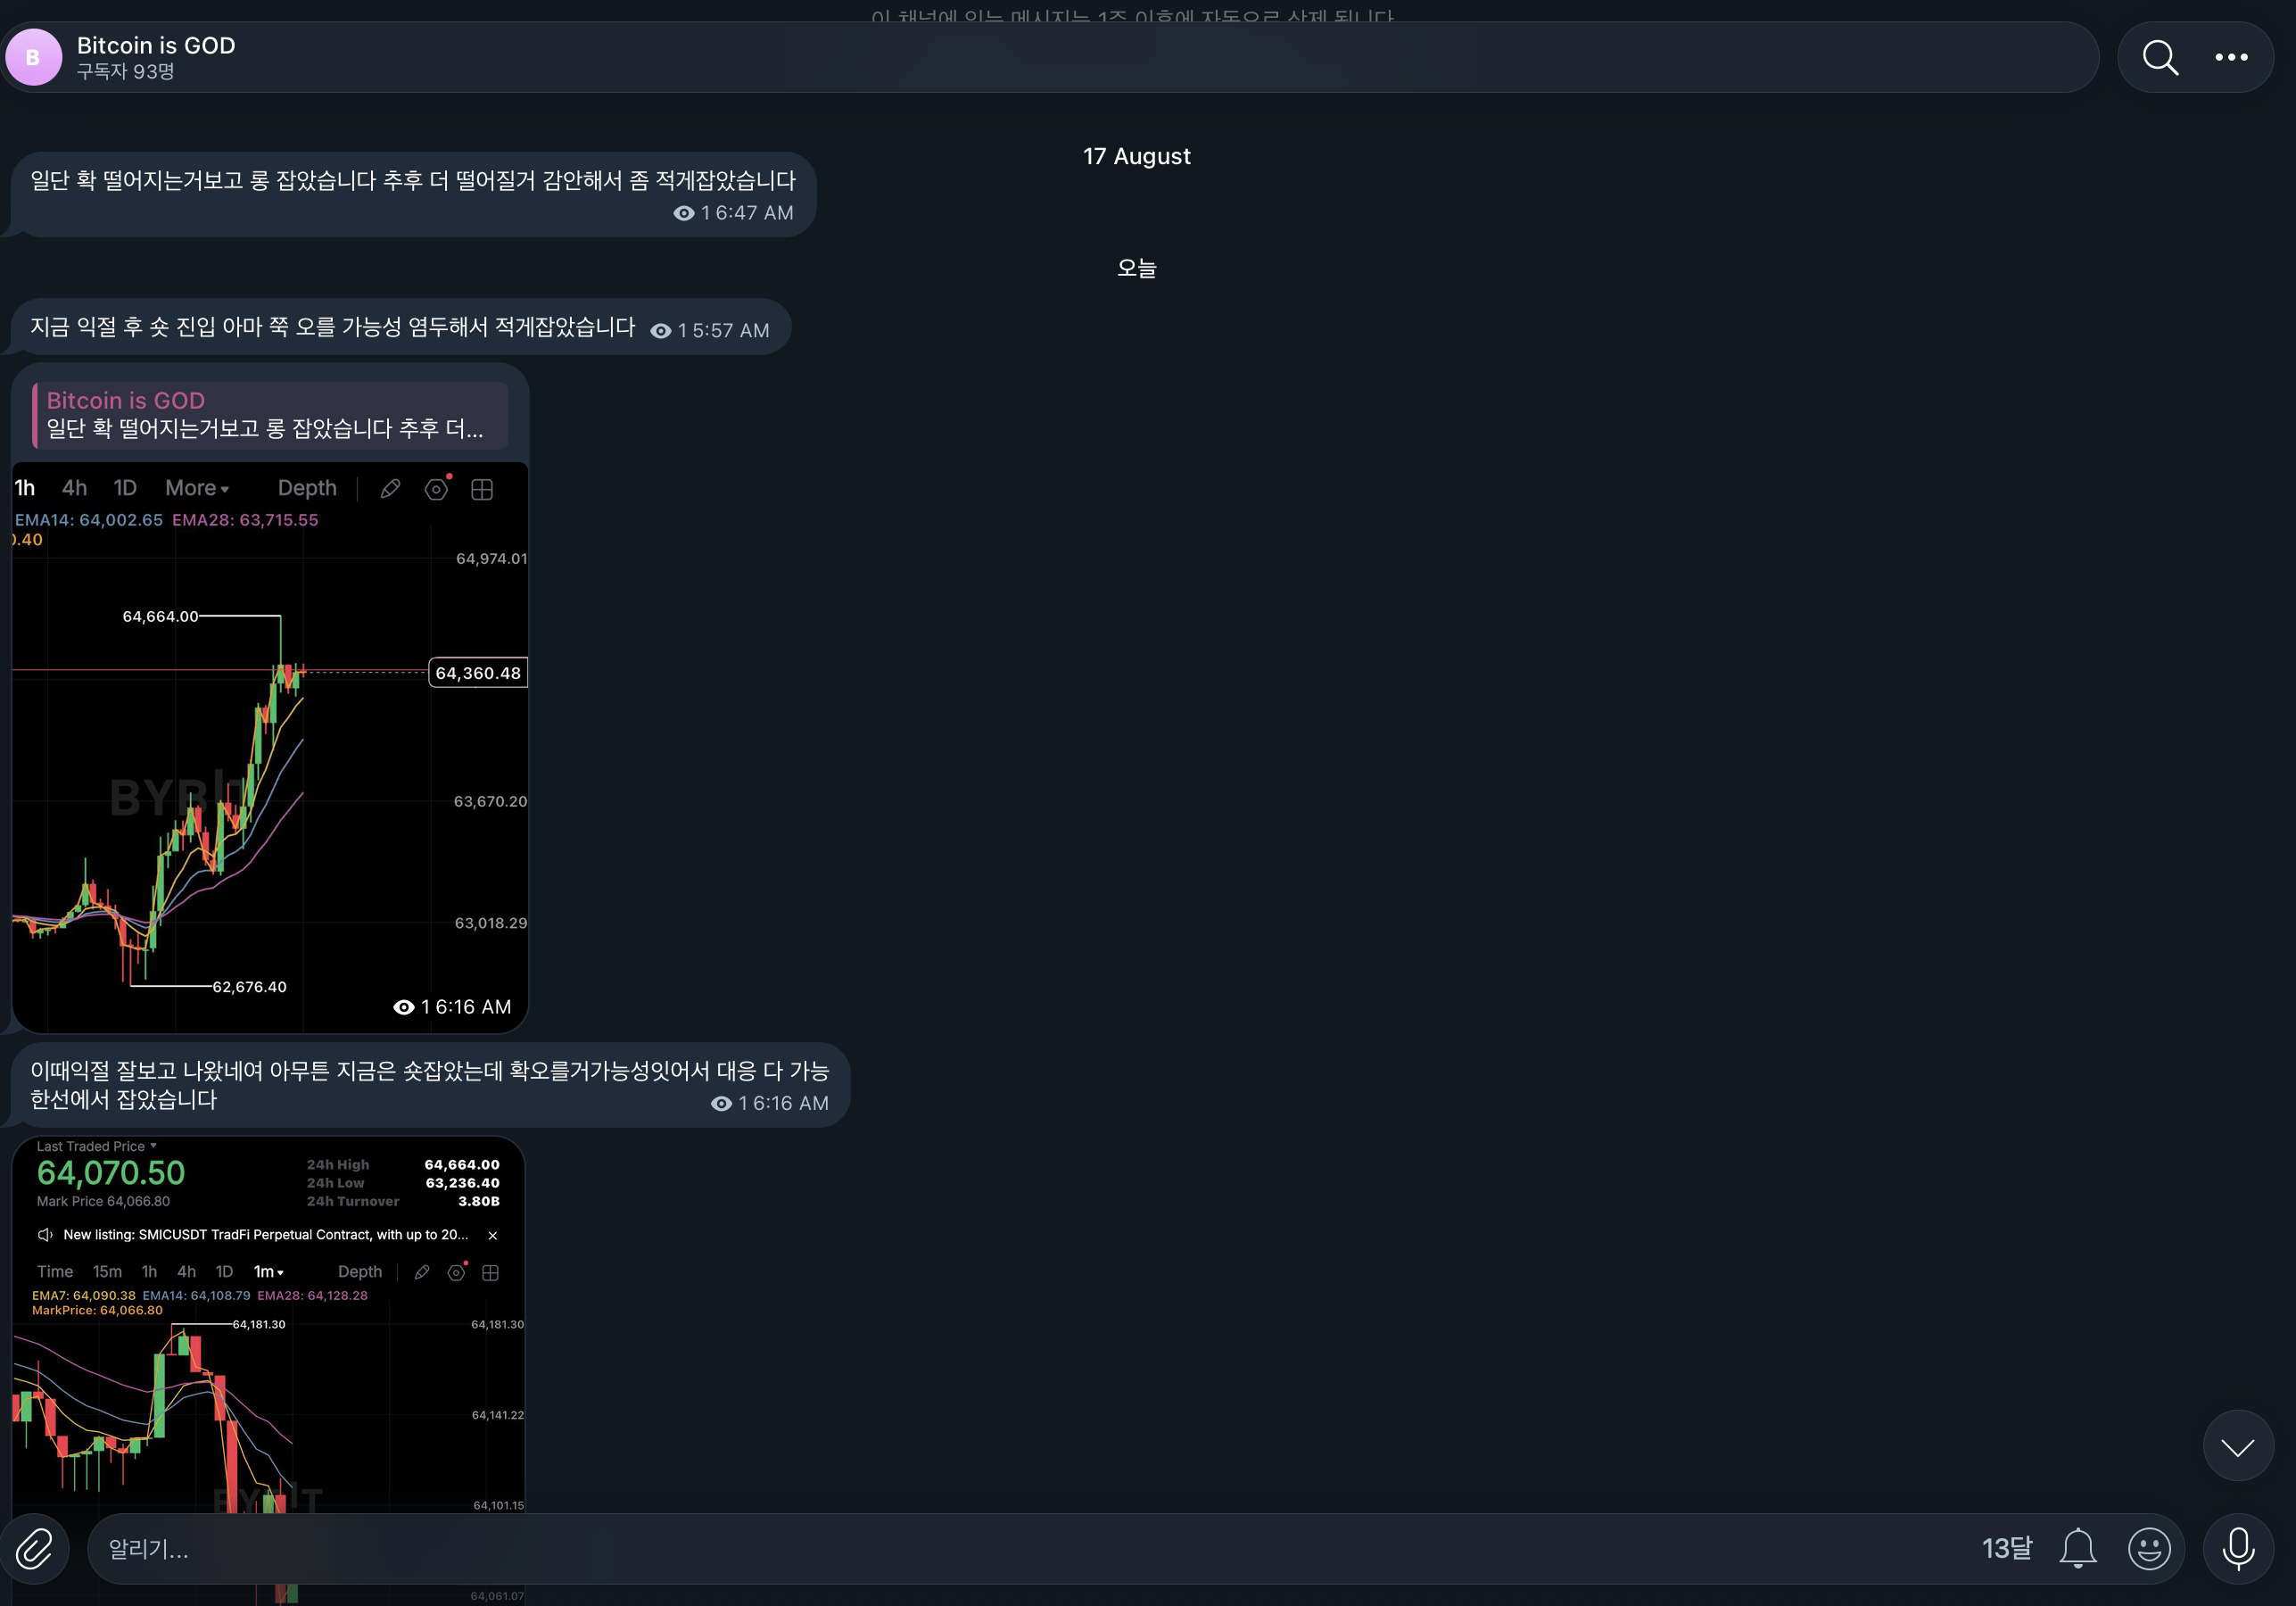Open the three-dot more options menu
Viewport: 2296px width, 1606px height.
click(2231, 57)
